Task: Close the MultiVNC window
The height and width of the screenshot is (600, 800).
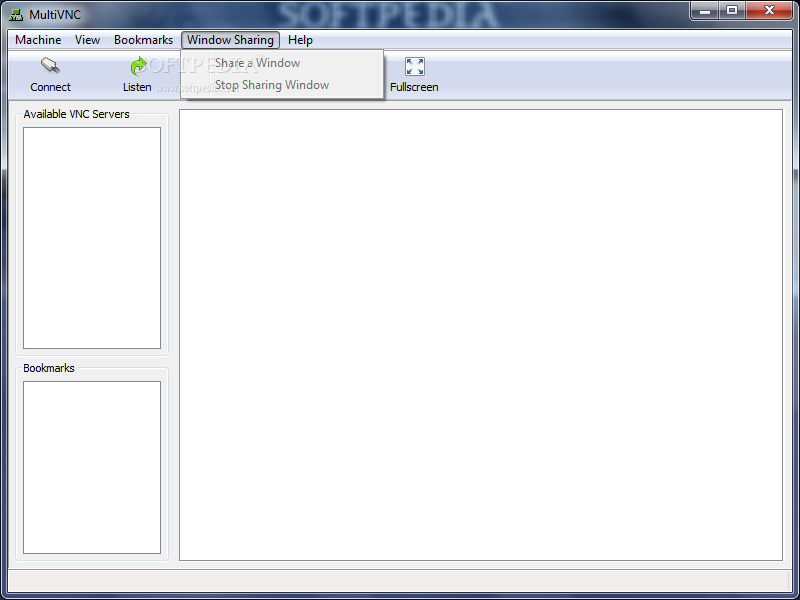Action: [769, 10]
